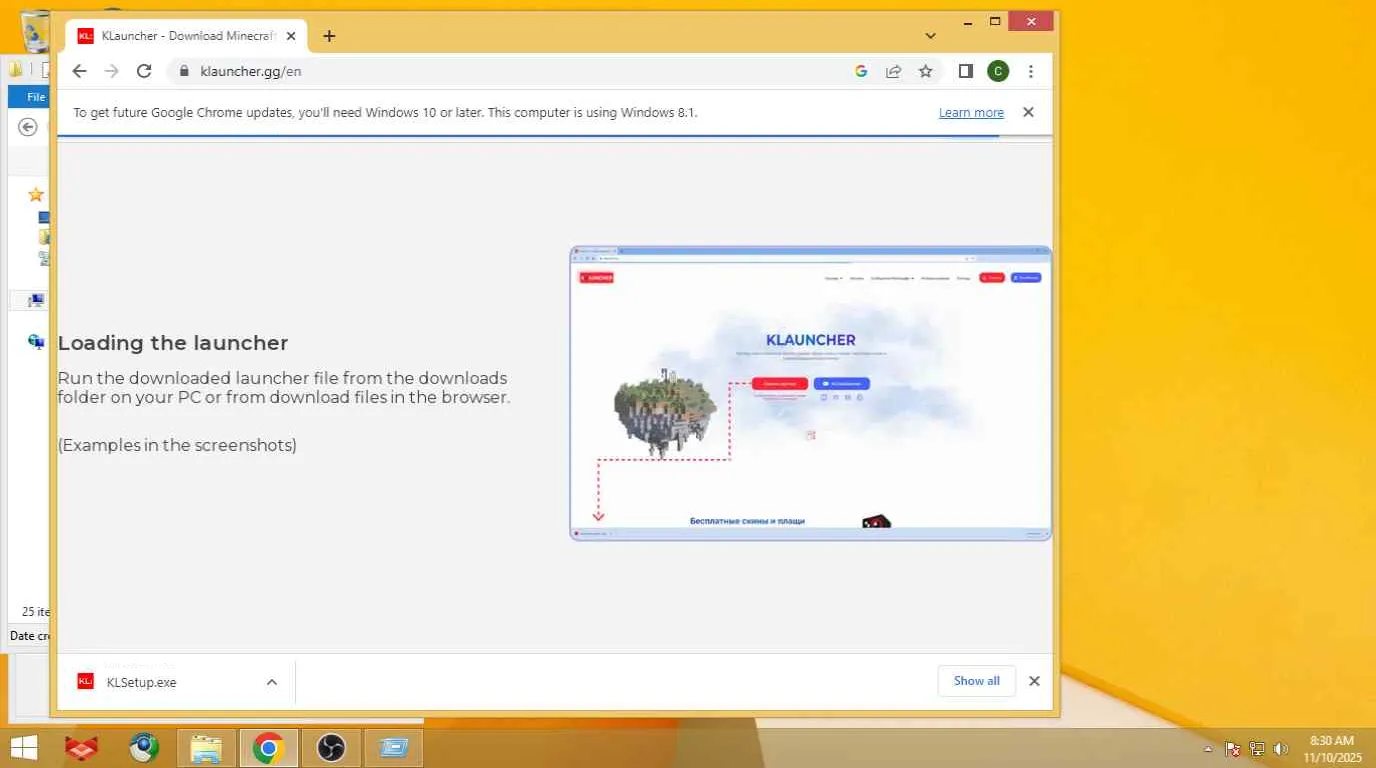View site information via the padlock icon

[183, 71]
